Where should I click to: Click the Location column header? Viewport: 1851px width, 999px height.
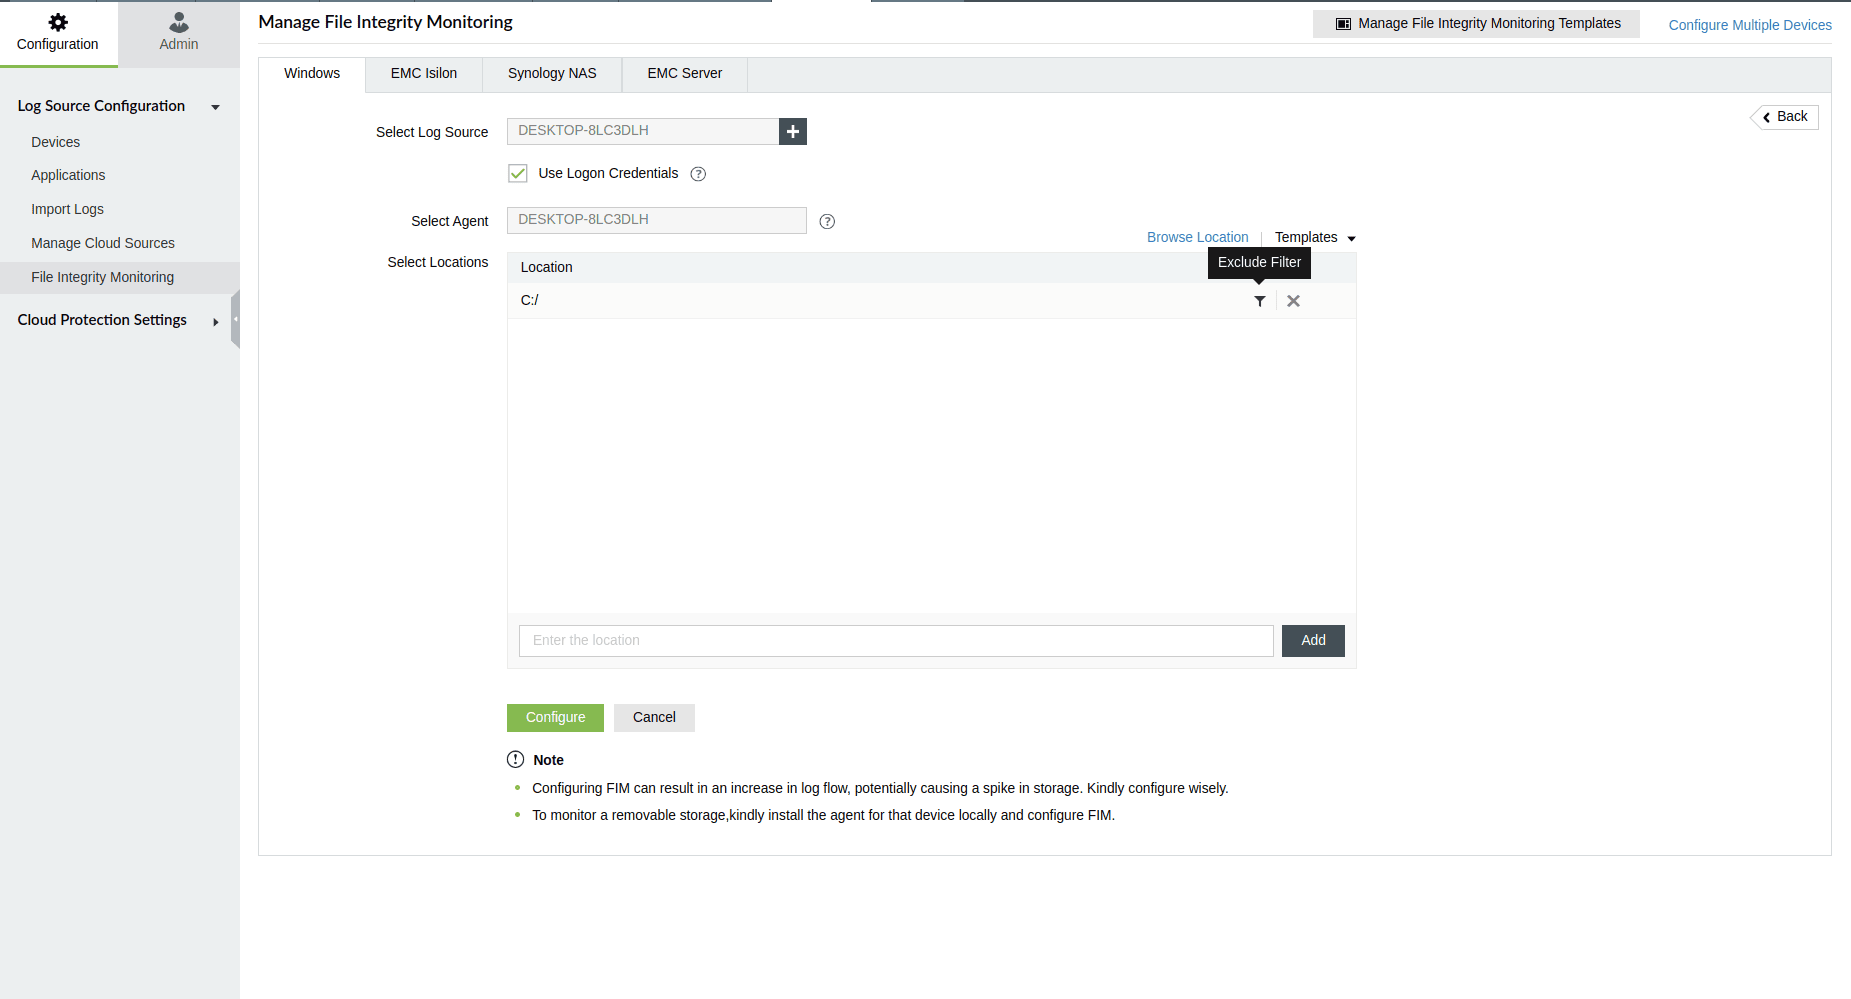546,267
